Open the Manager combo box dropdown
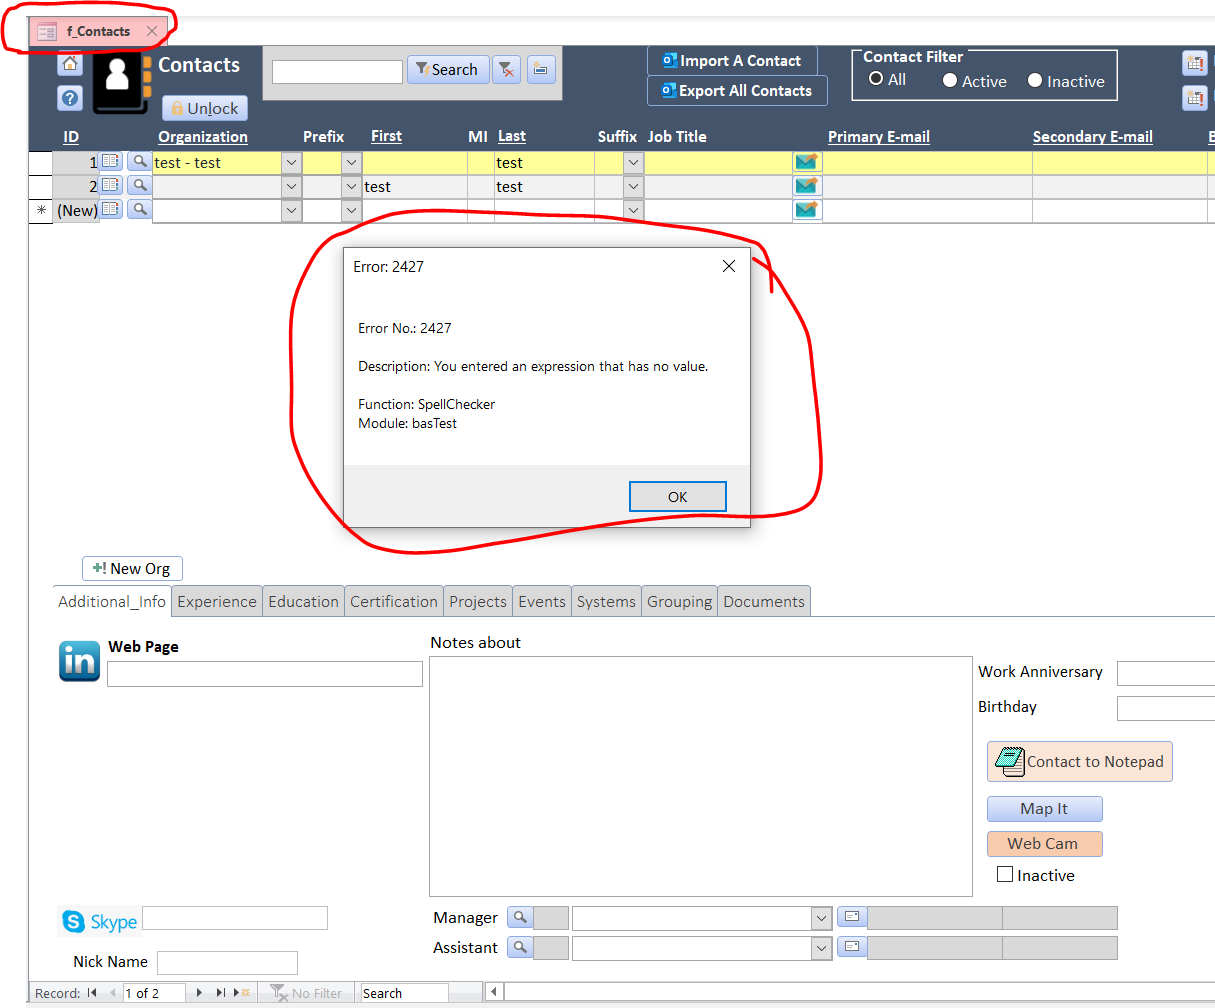 pyautogui.click(x=821, y=918)
